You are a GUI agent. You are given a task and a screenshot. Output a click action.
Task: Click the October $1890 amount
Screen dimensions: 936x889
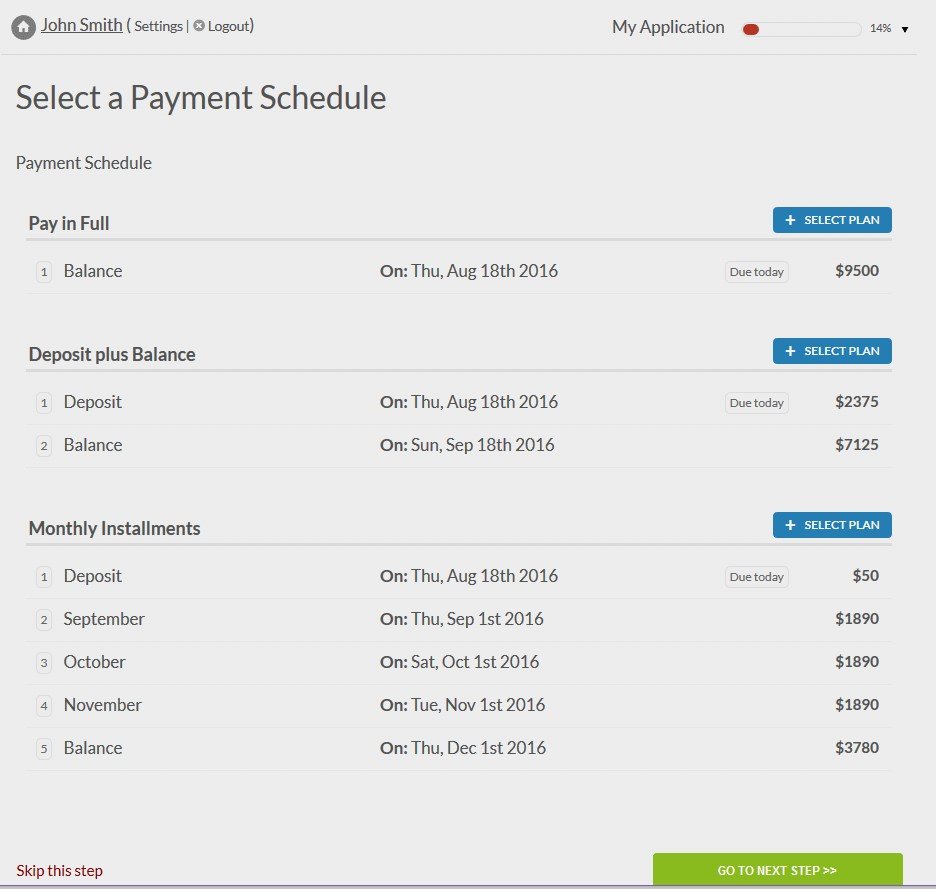[x=857, y=662]
